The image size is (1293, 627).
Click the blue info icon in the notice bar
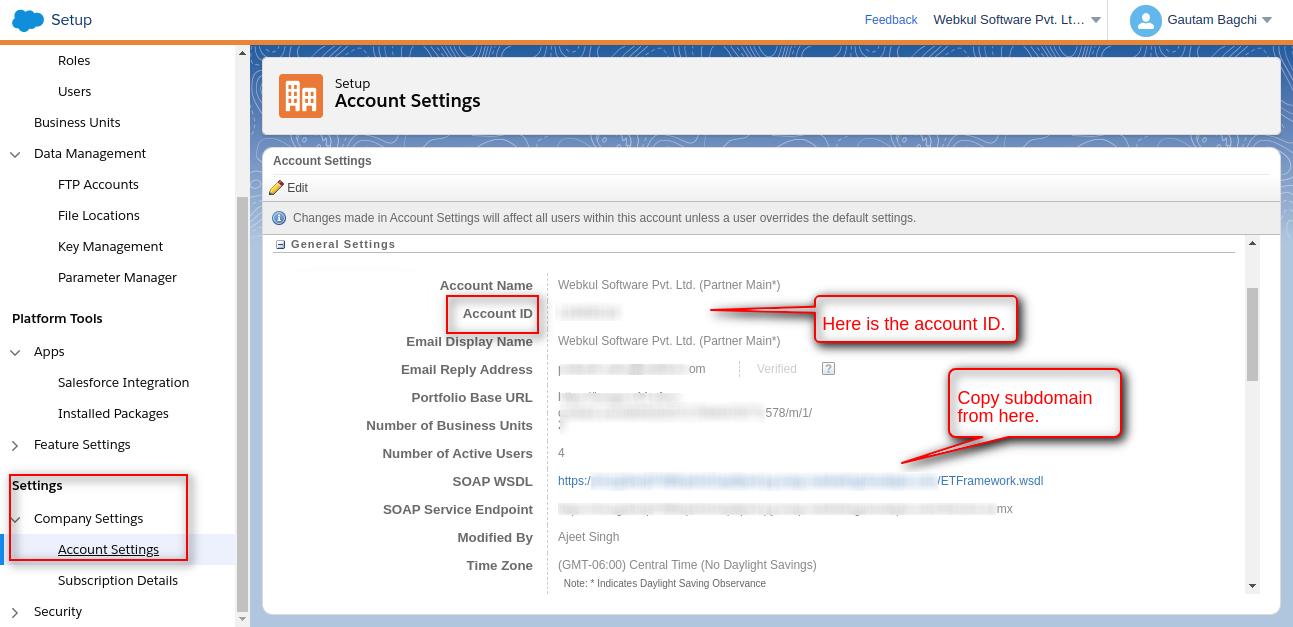pos(280,217)
